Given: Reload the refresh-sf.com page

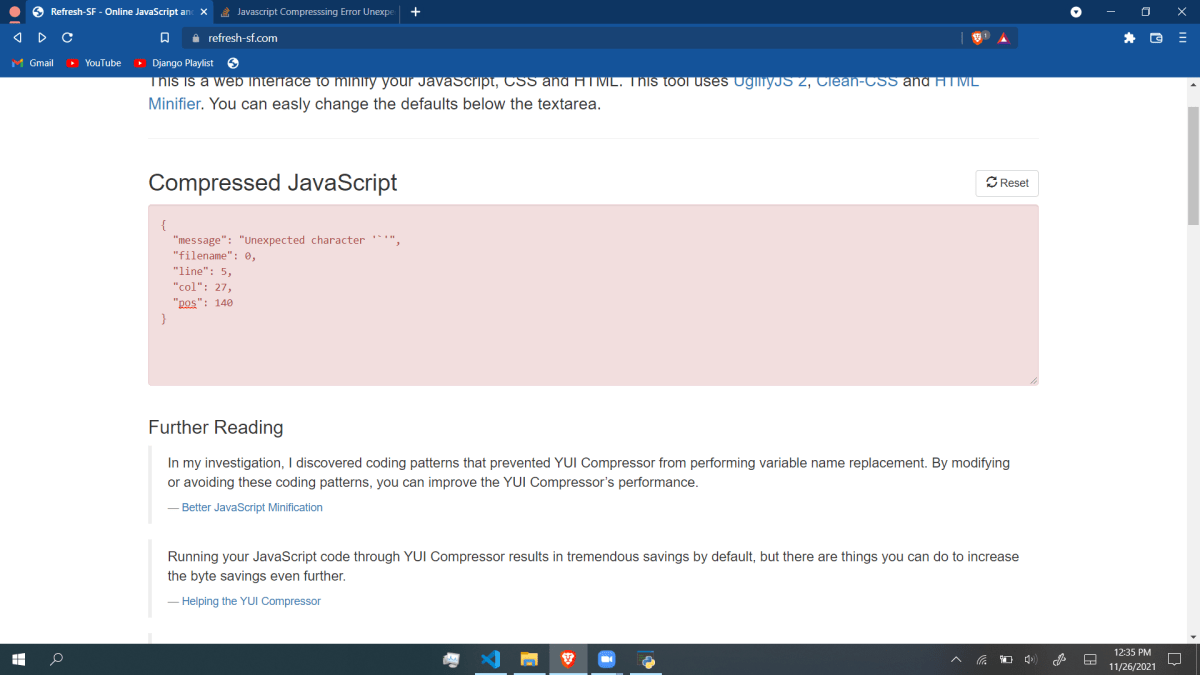Looking at the screenshot, I should [66, 37].
